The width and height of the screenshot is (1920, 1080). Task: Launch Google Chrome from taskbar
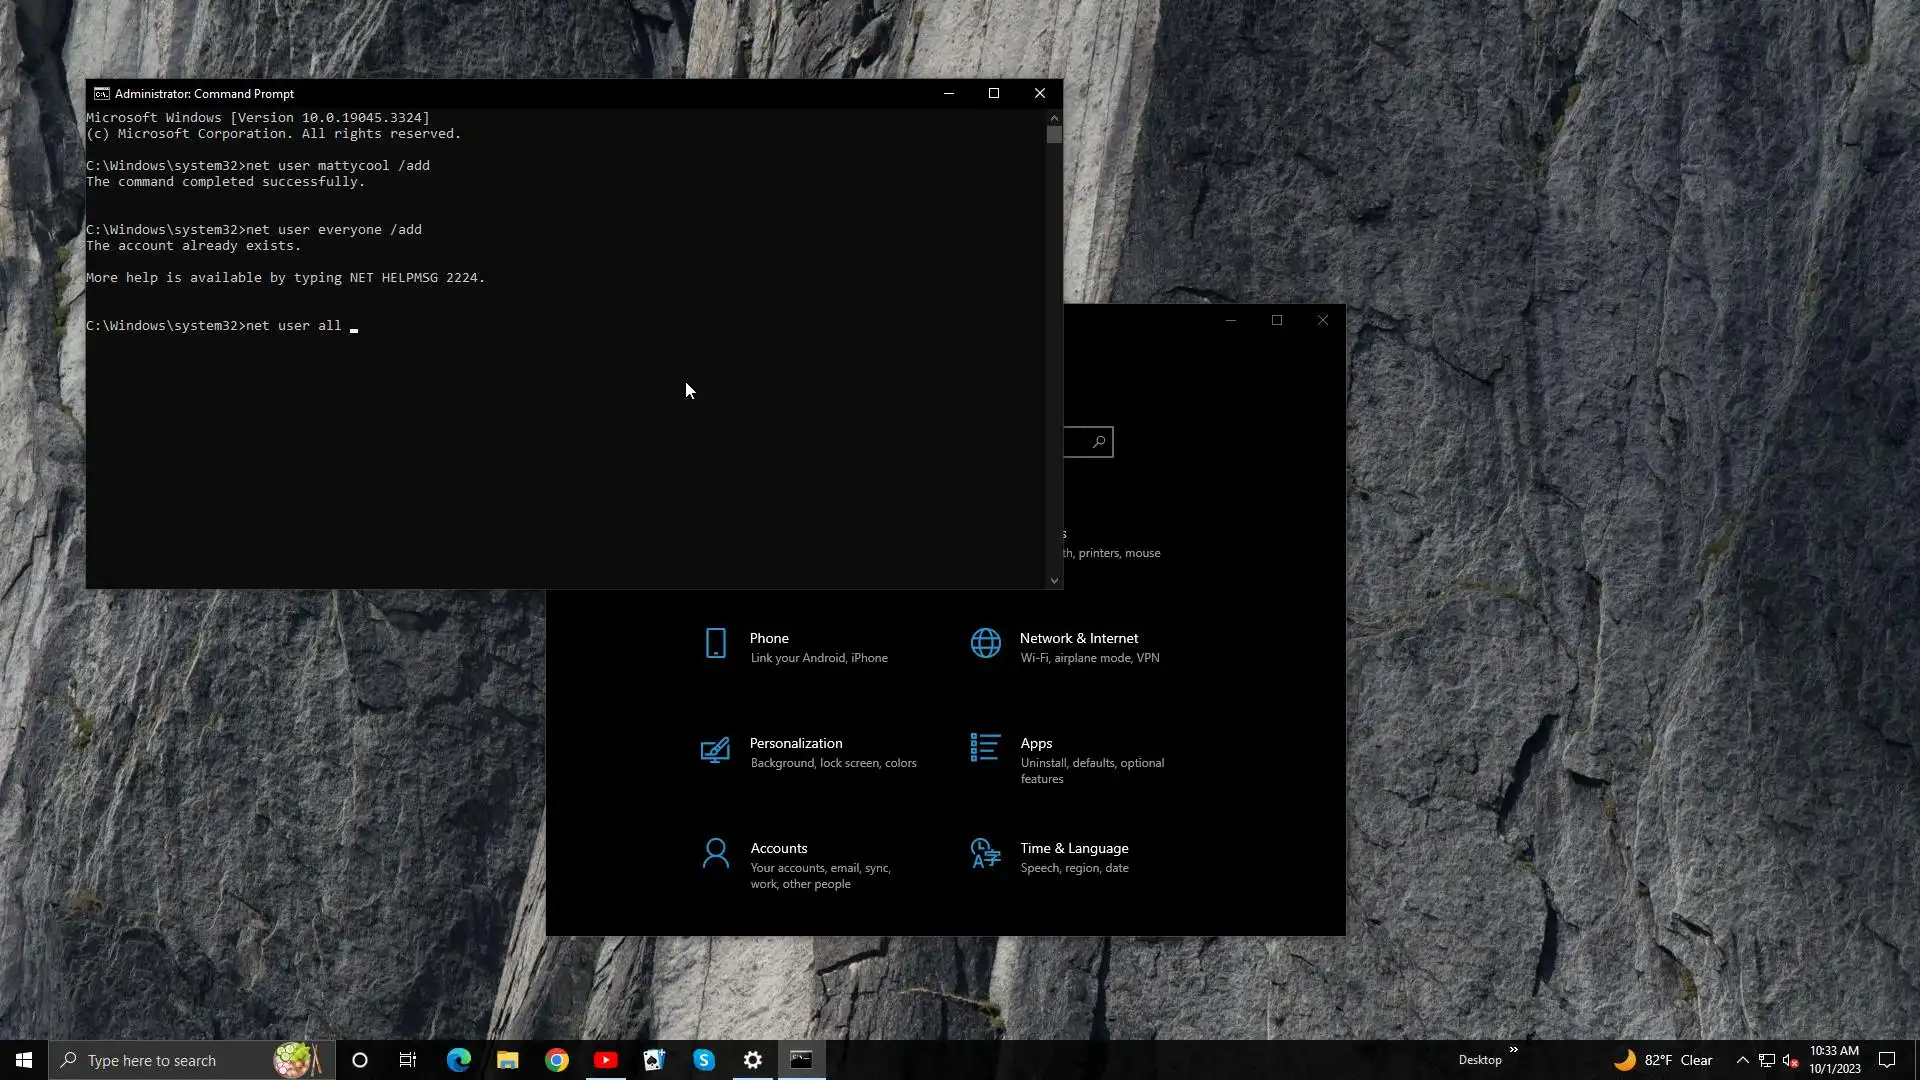(x=557, y=1060)
